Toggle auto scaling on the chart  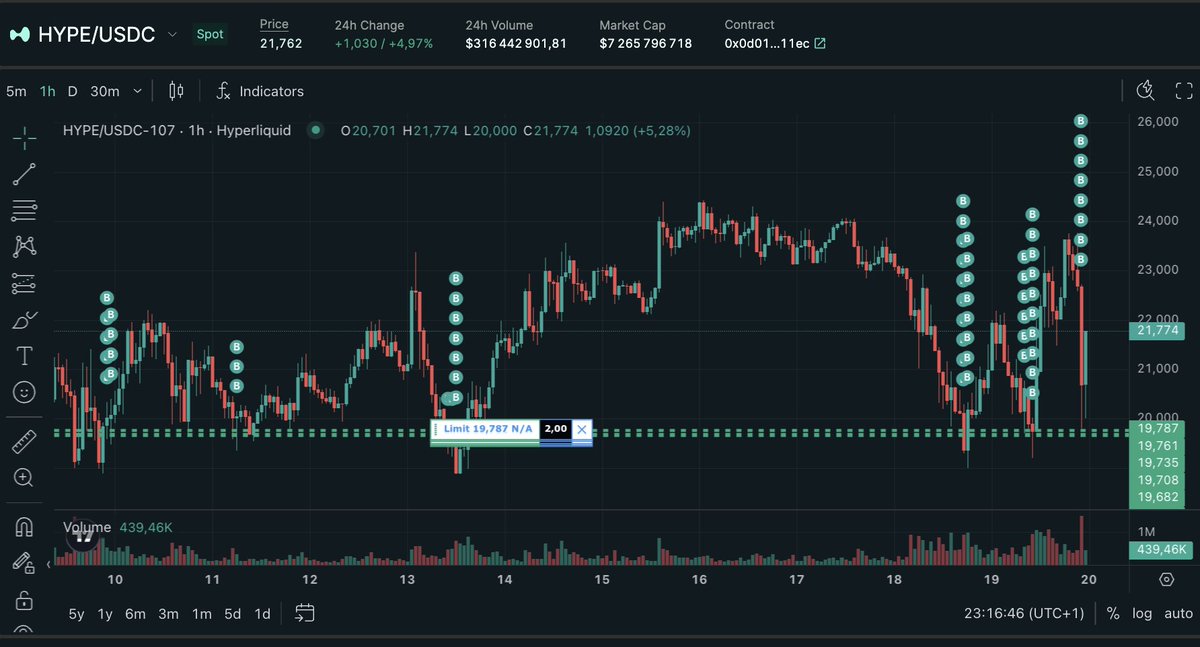click(x=1178, y=613)
